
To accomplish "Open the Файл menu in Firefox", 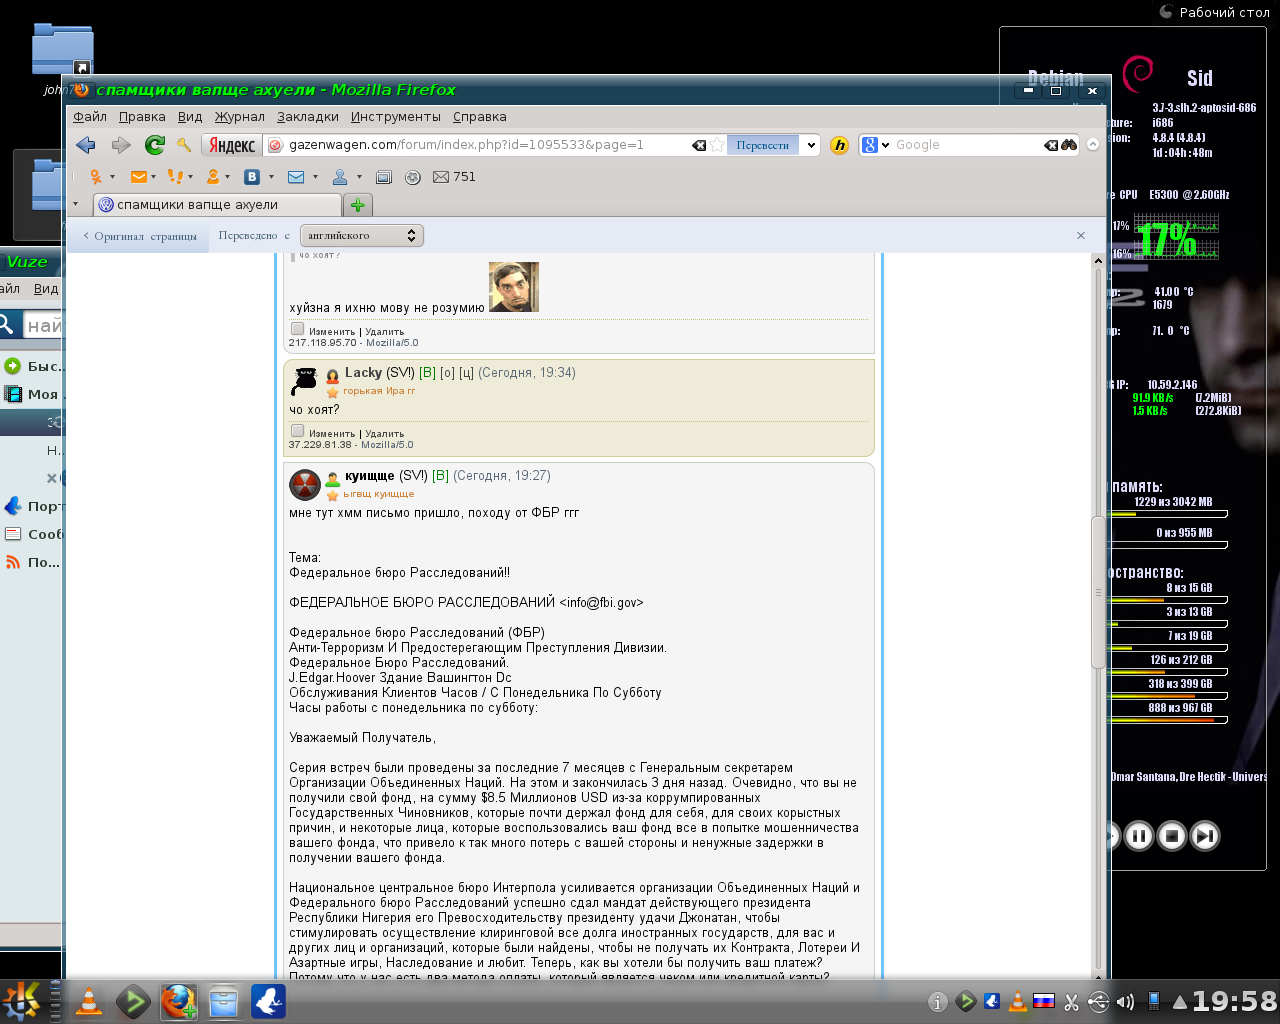I will (90, 117).
